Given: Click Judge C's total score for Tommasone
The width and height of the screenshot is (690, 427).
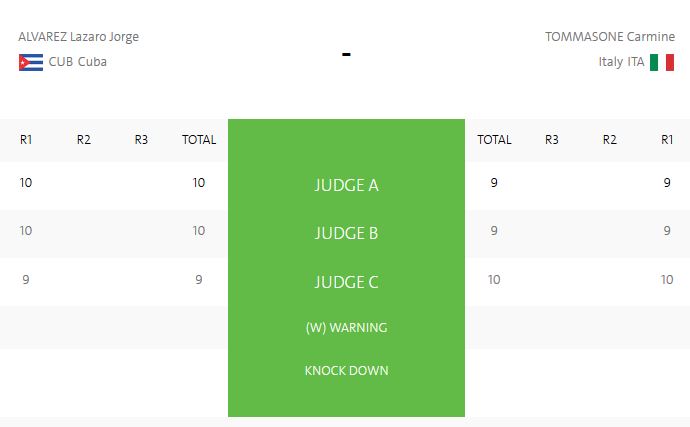Looking at the screenshot, I should tap(494, 280).
